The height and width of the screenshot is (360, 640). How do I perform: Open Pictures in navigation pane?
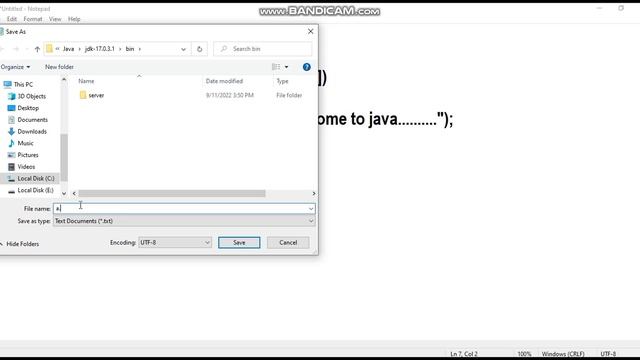tap(28, 155)
